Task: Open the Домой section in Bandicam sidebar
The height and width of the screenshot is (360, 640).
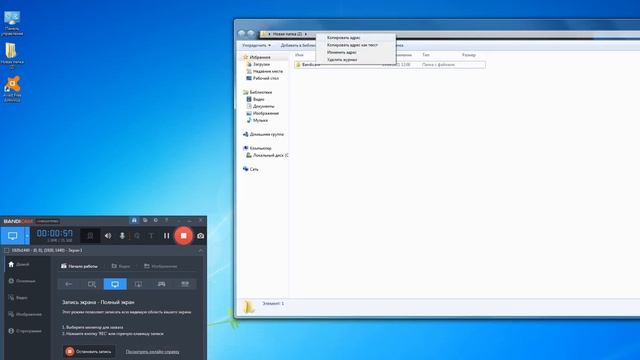Action: [19, 264]
